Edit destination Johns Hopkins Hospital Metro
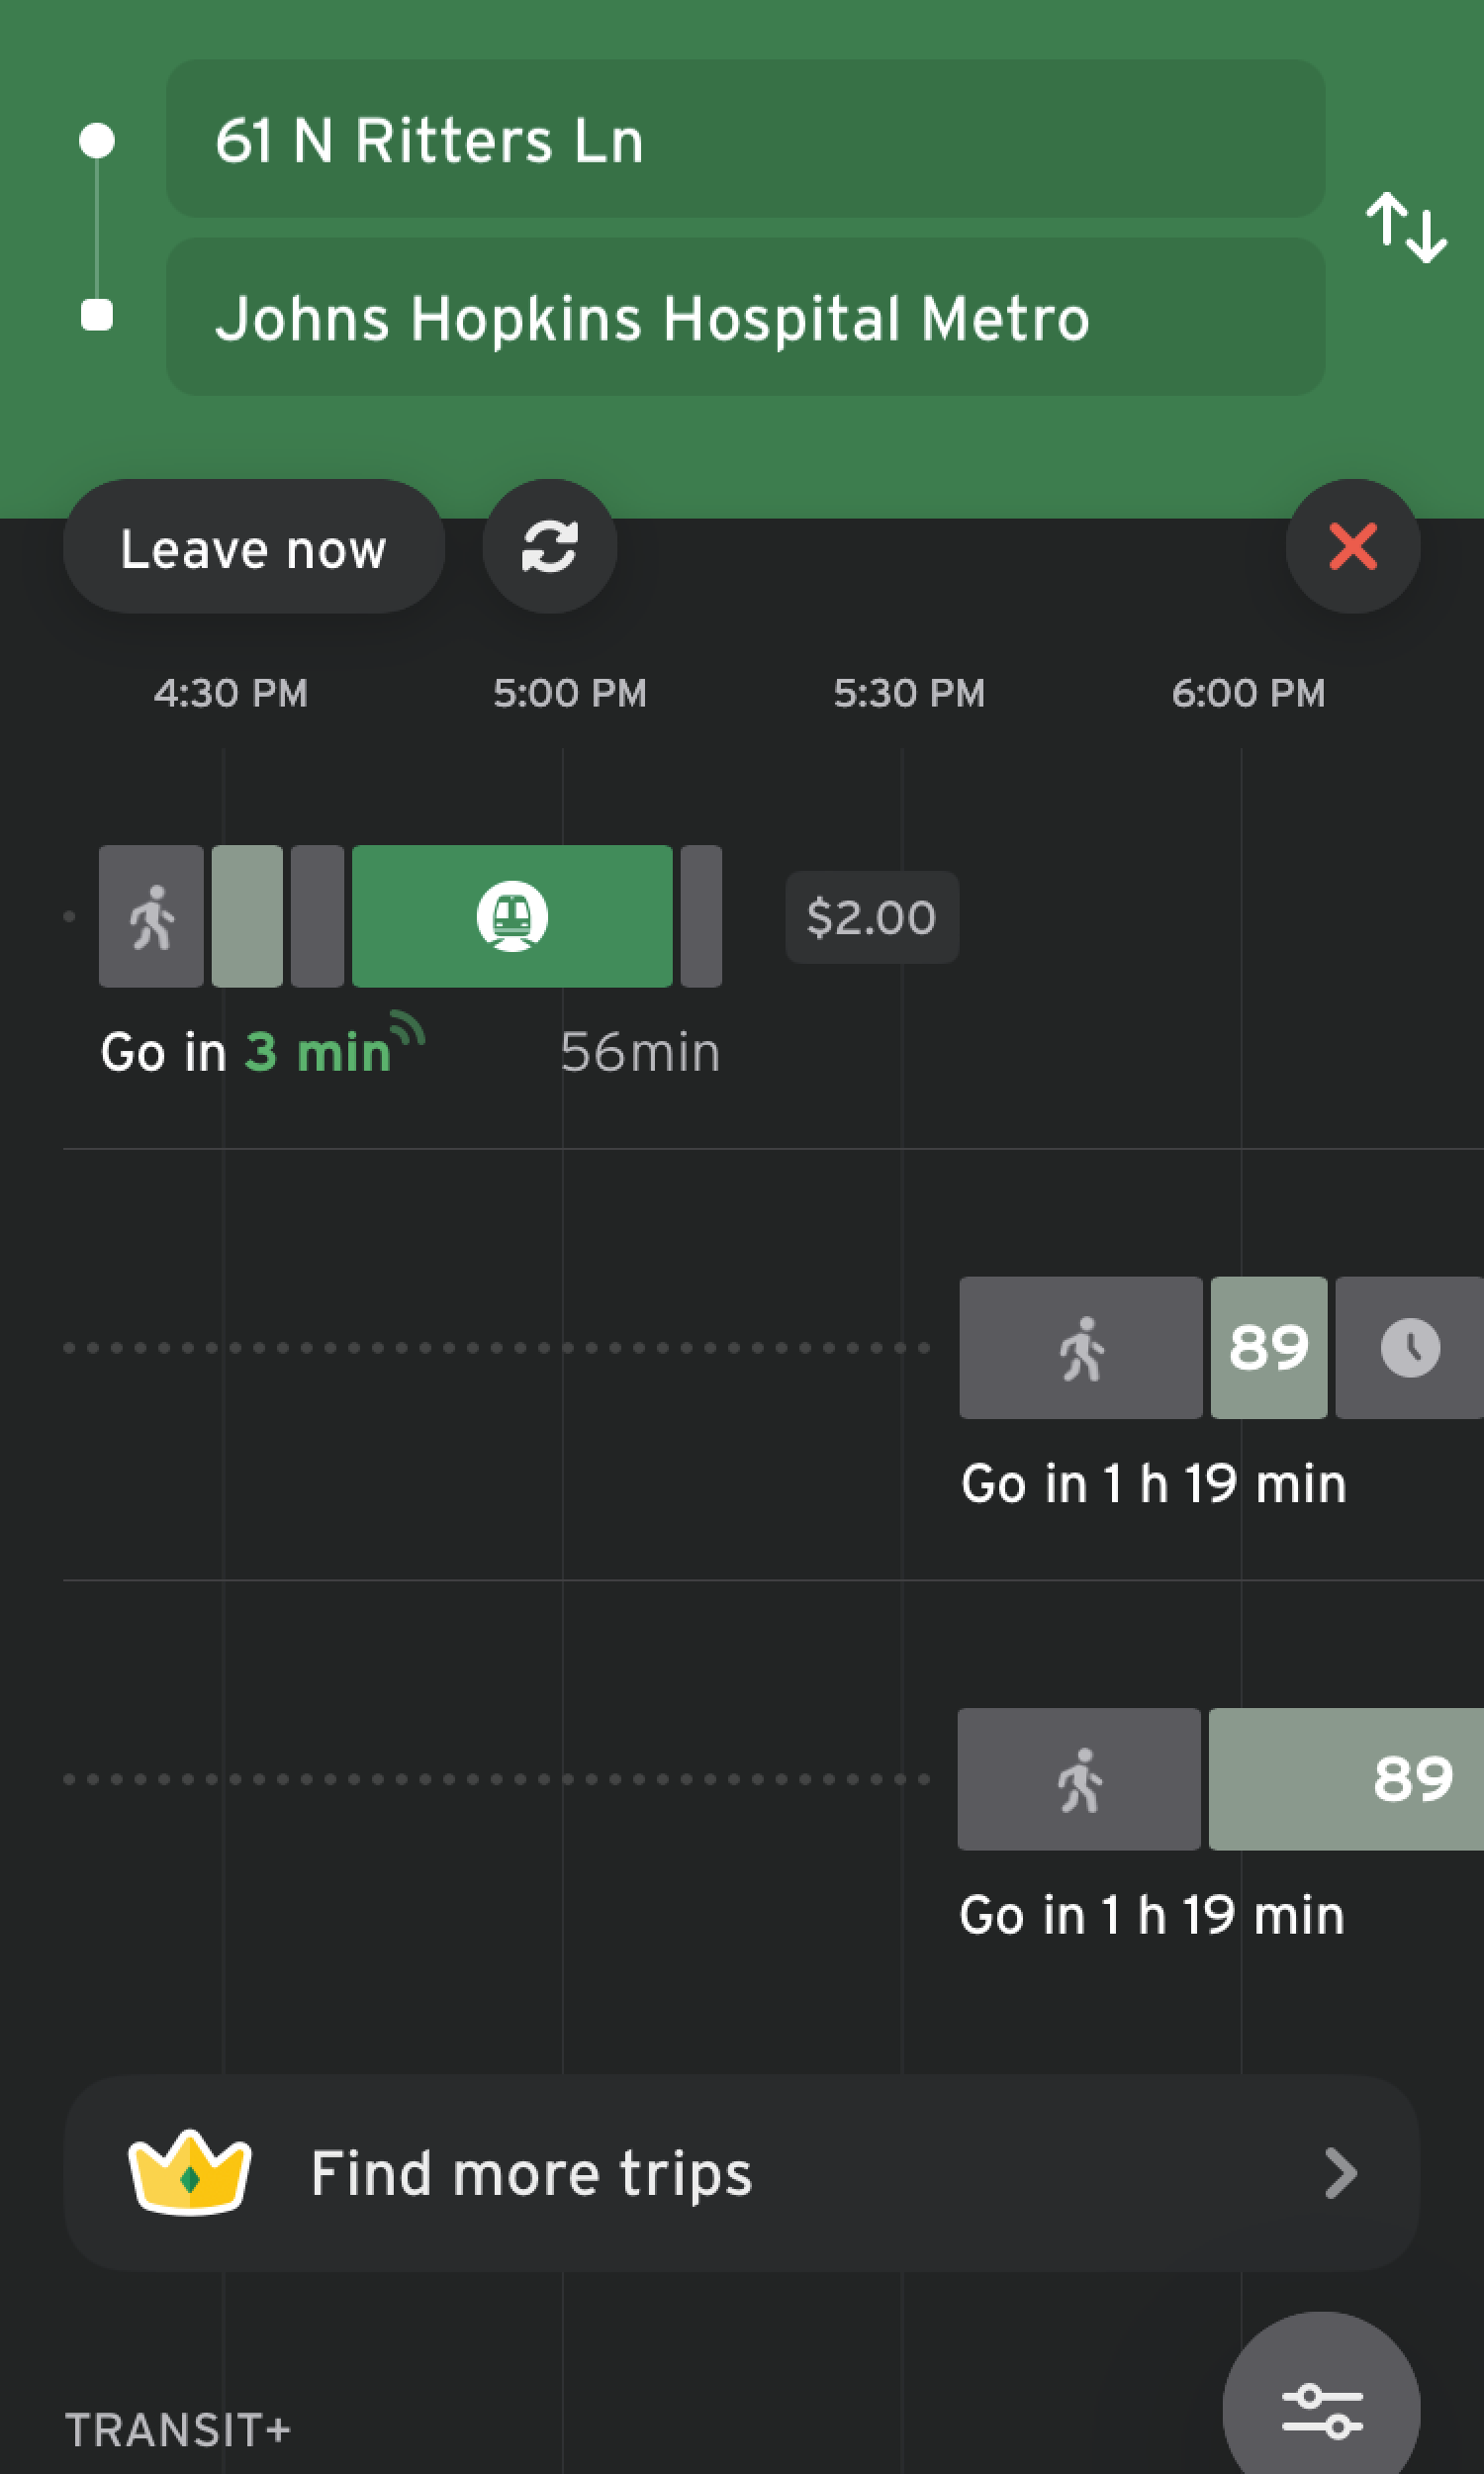This screenshot has width=1484, height=2474. coord(745,317)
